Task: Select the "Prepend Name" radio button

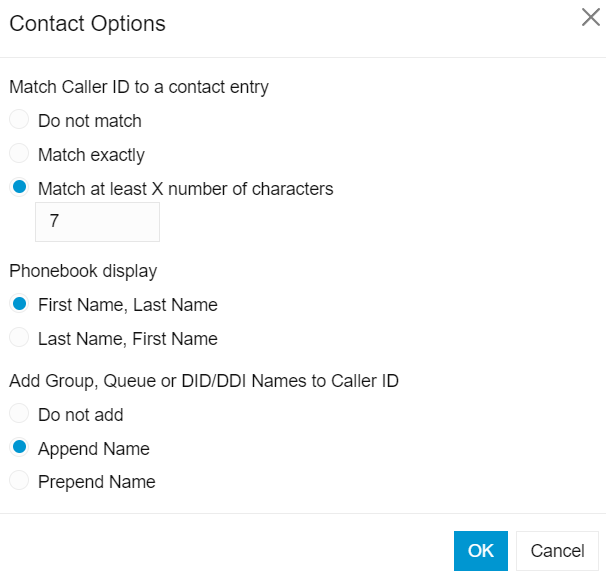Action: (19, 480)
